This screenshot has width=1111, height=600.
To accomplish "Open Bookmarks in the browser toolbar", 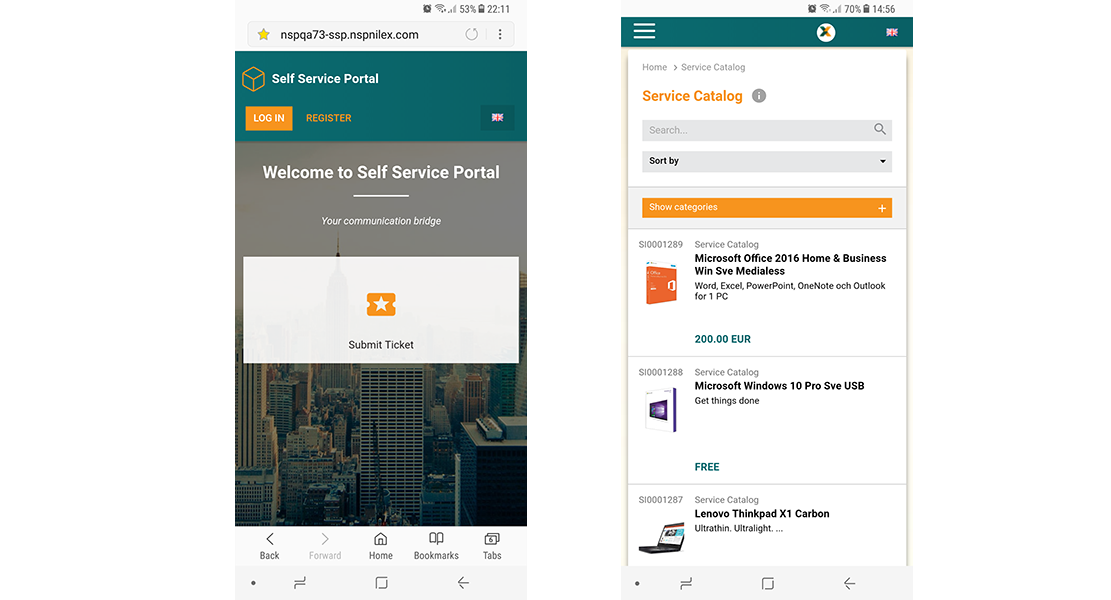I will 436,546.
